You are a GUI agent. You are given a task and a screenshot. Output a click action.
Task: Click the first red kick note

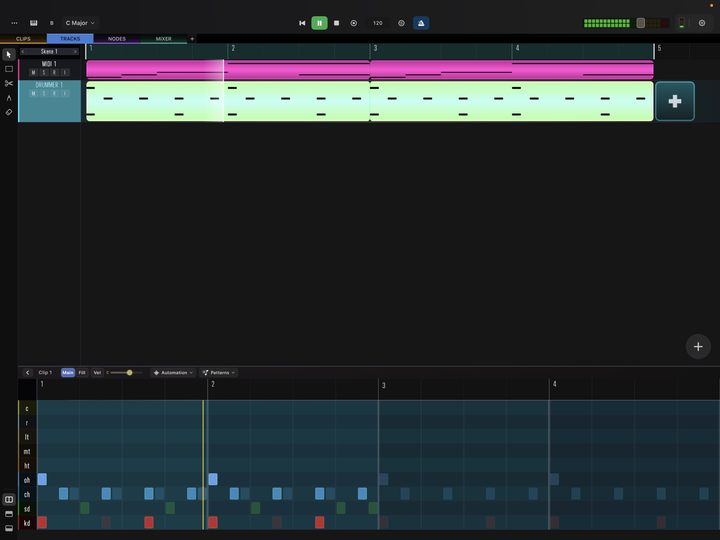point(42,522)
